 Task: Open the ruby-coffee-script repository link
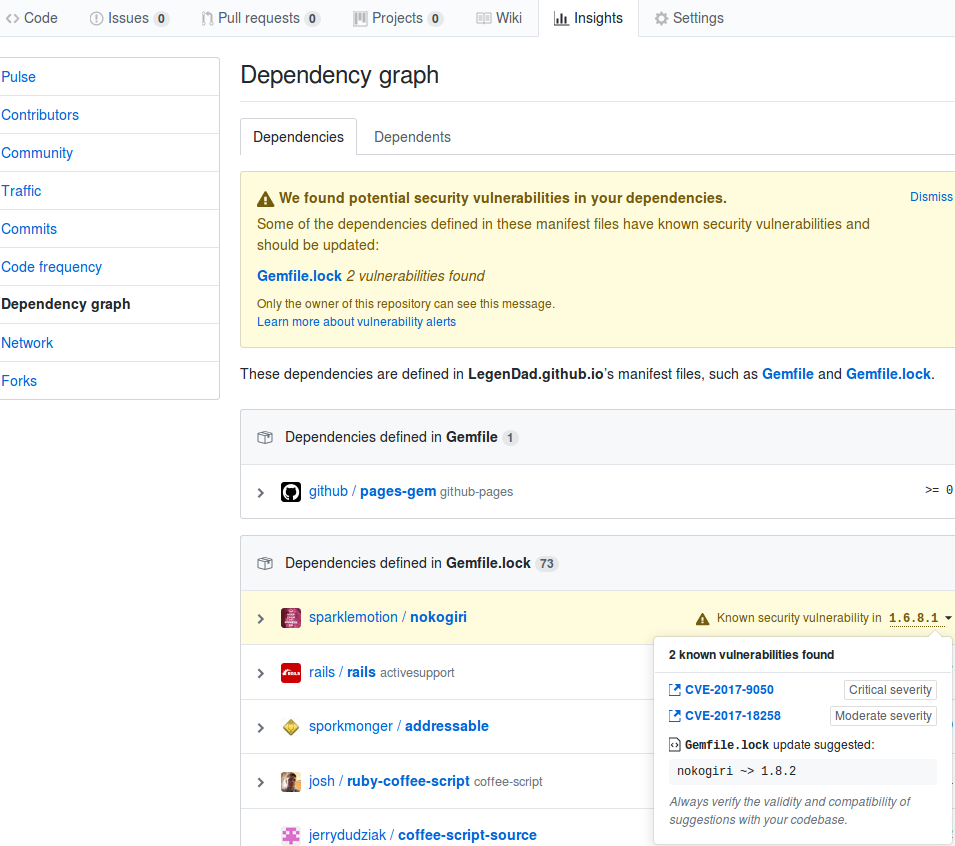coord(408,781)
